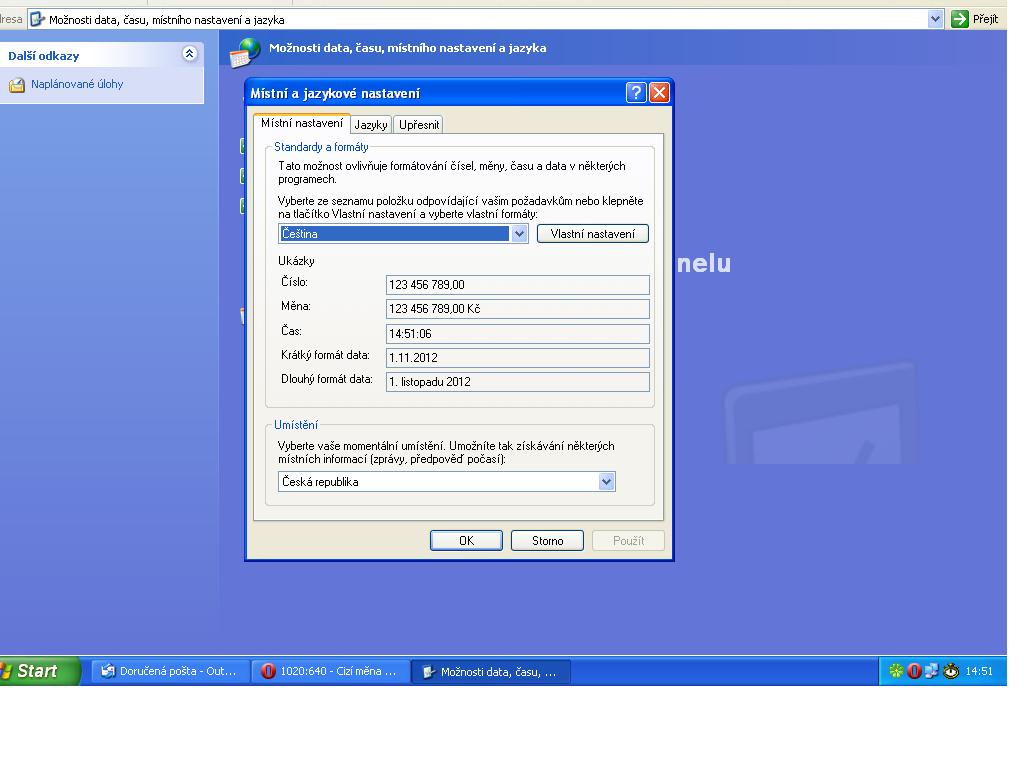Click the network computers tray icon
1024x768 pixels.
pyautogui.click(x=932, y=672)
